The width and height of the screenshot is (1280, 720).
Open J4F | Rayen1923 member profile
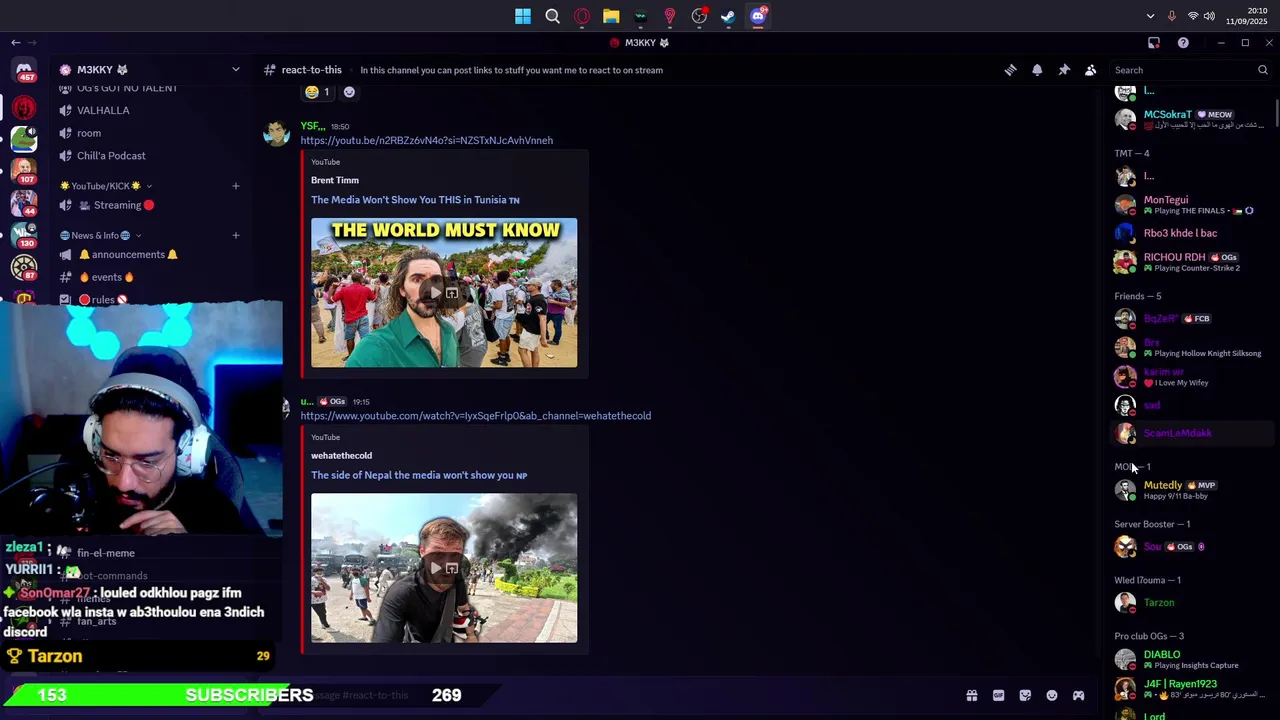click(x=1192, y=689)
